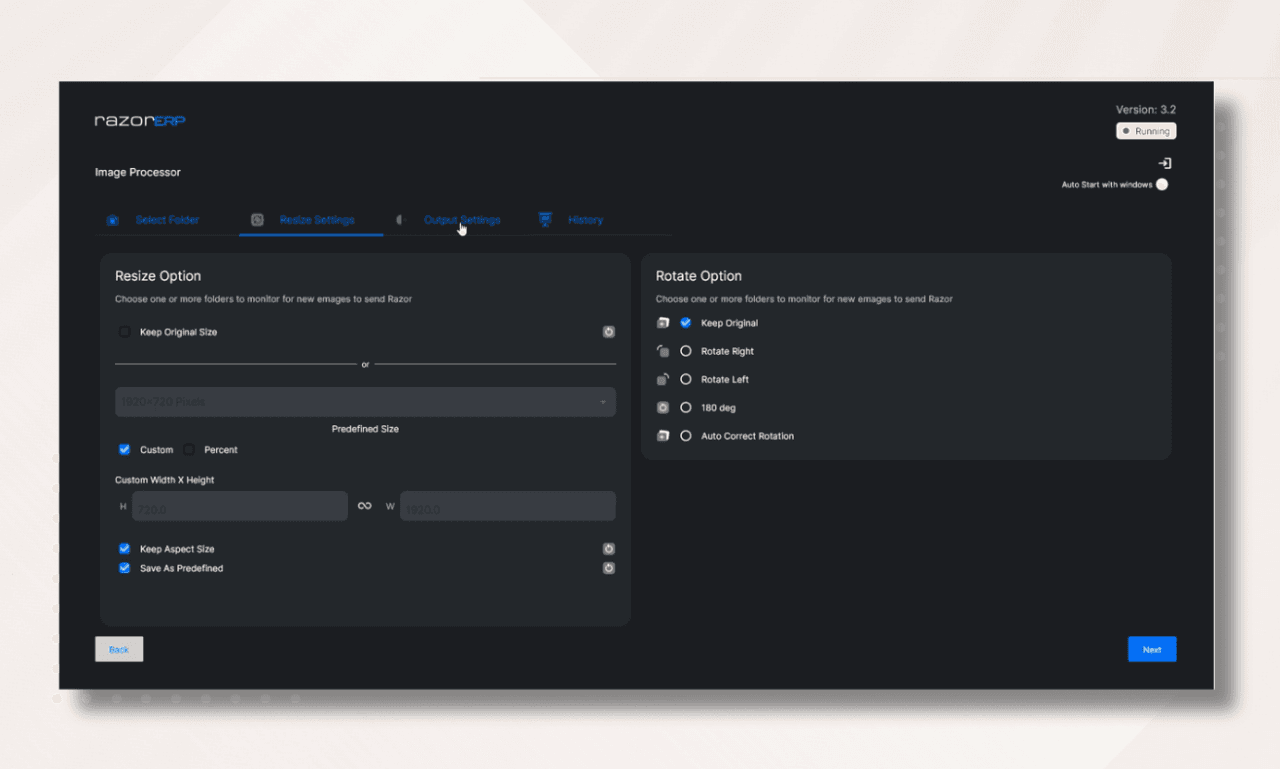Viewport: 1280px width, 769px height.
Task: Click the Next button
Action: [x=1151, y=648]
